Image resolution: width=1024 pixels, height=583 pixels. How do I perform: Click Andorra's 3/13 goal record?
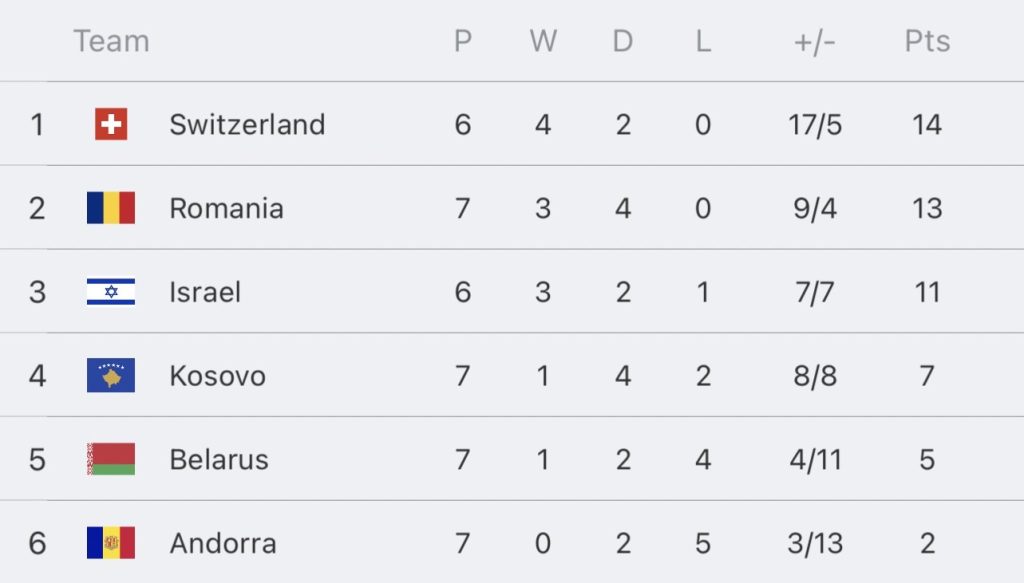[815, 543]
